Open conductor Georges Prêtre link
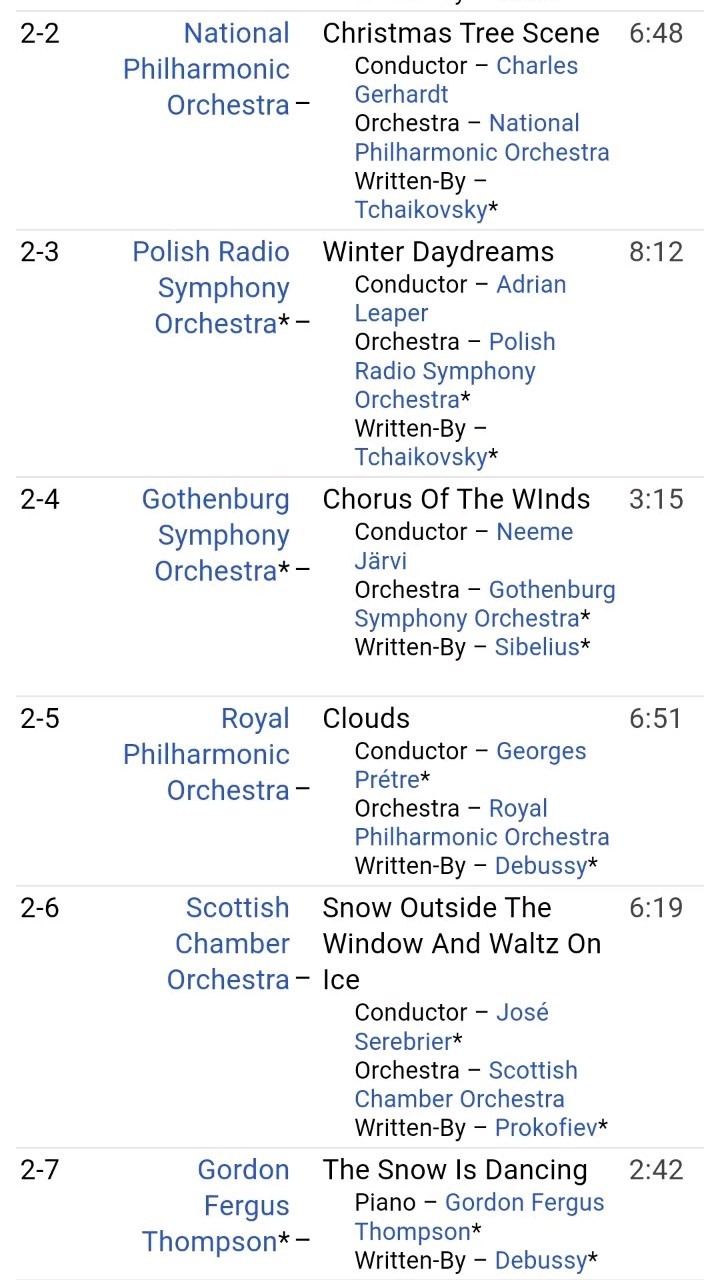The image size is (715, 1280). coord(470,765)
